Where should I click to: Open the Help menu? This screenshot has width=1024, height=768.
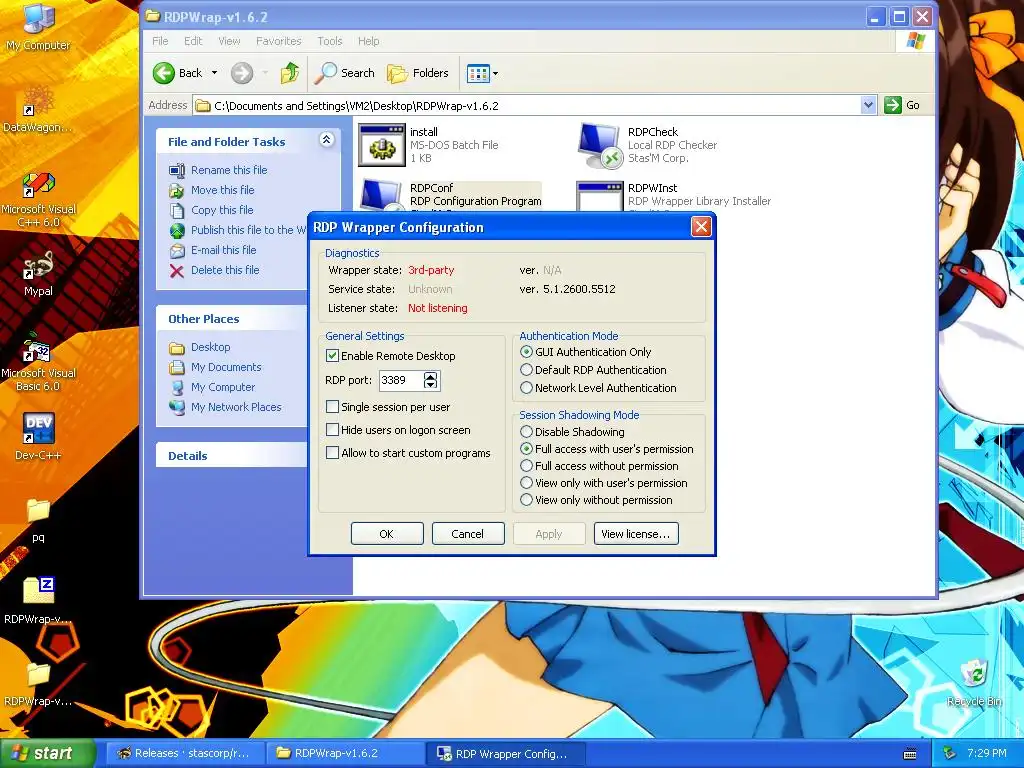coord(368,41)
